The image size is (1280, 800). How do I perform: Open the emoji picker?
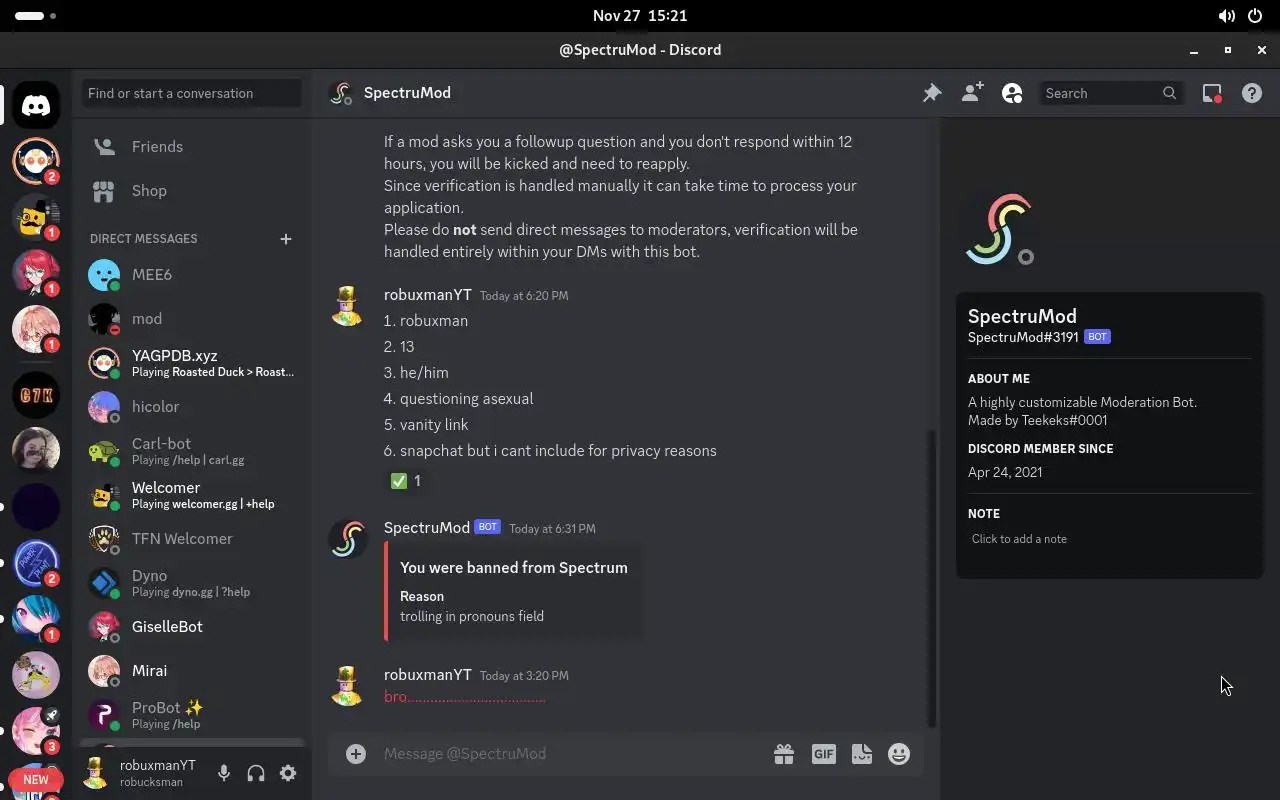900,754
